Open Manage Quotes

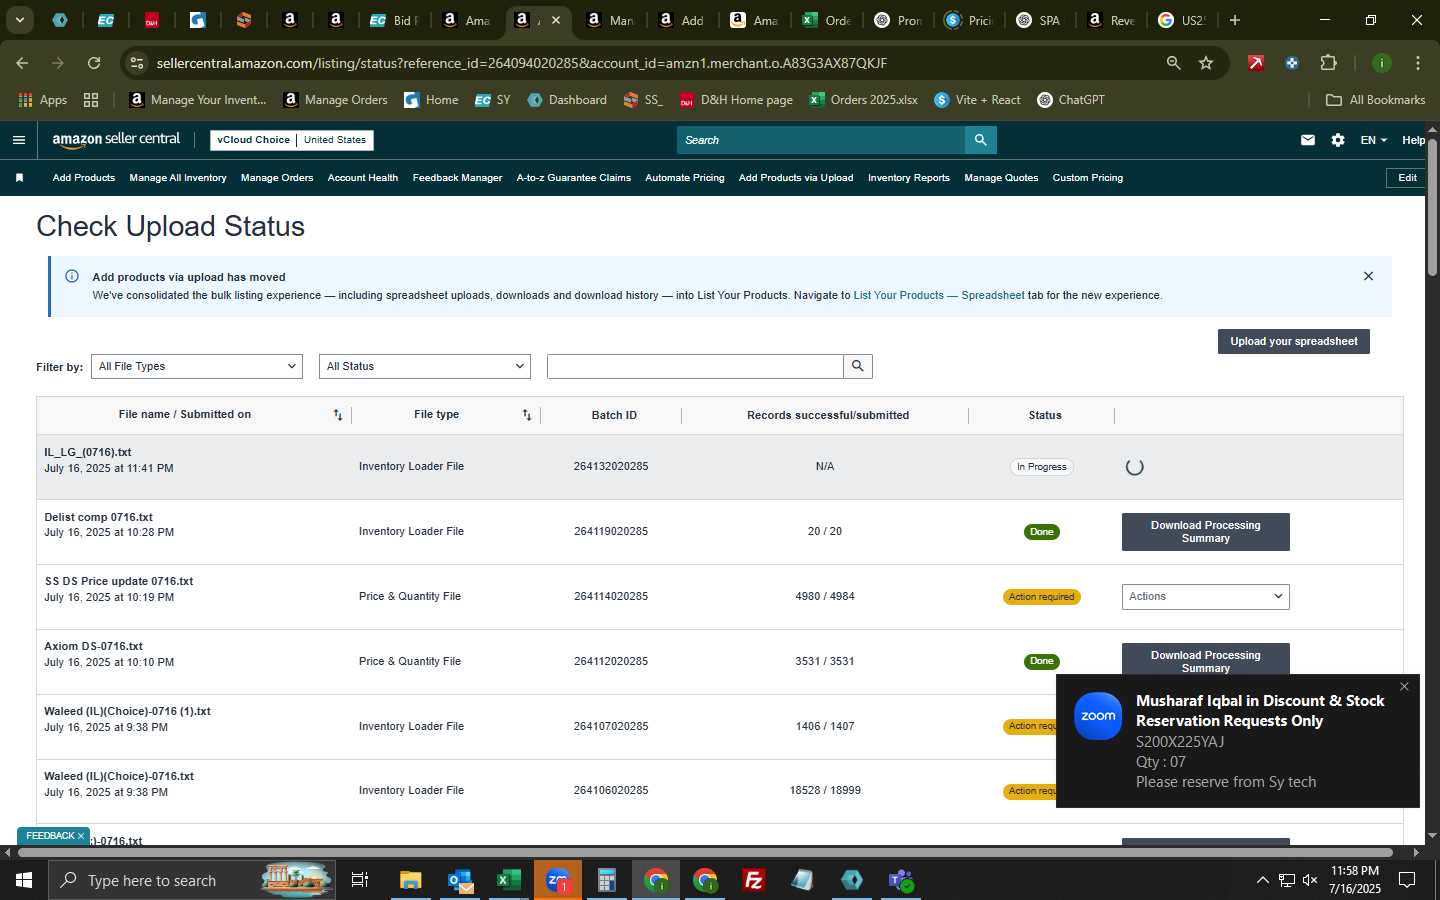[x=1001, y=178]
